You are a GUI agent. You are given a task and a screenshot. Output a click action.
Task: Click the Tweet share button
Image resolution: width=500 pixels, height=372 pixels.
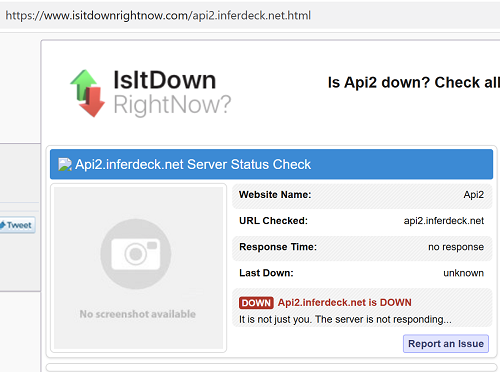[17, 225]
